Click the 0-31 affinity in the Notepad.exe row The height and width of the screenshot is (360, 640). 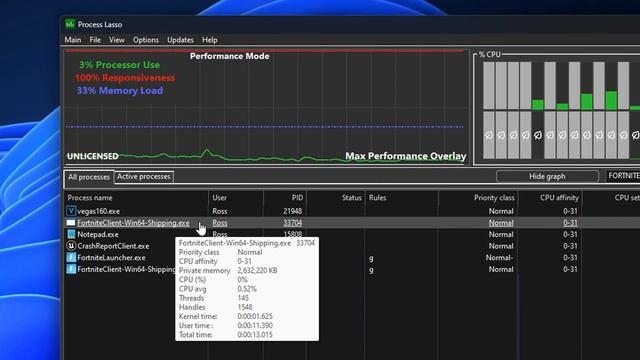point(570,234)
